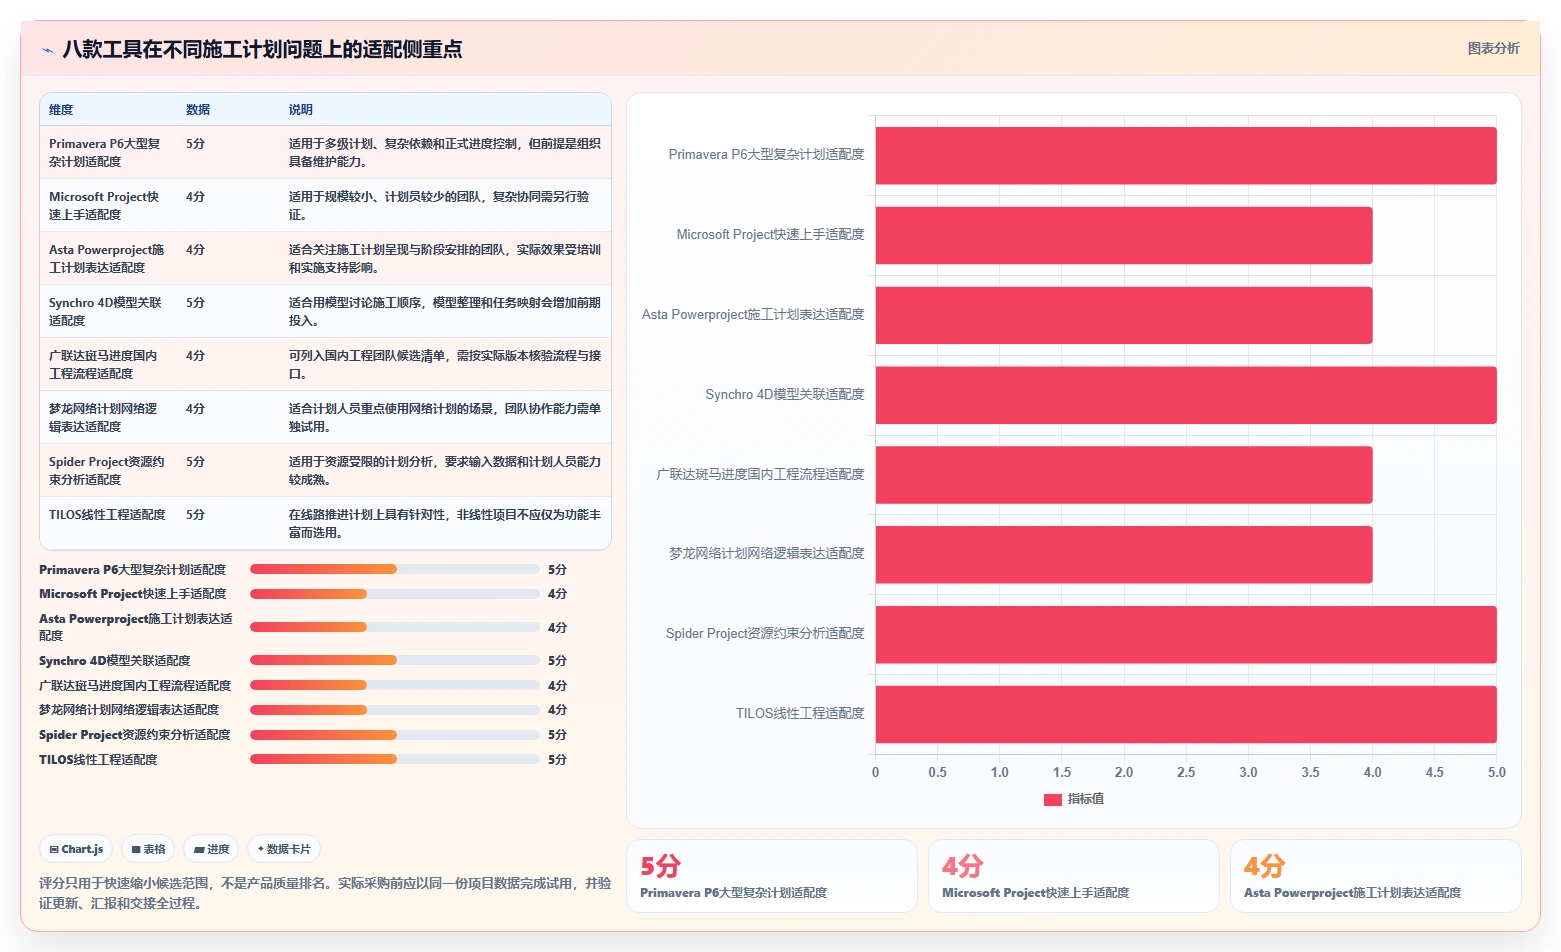
Task: Click description starting 在线路推进计划上
Action: 445,523
